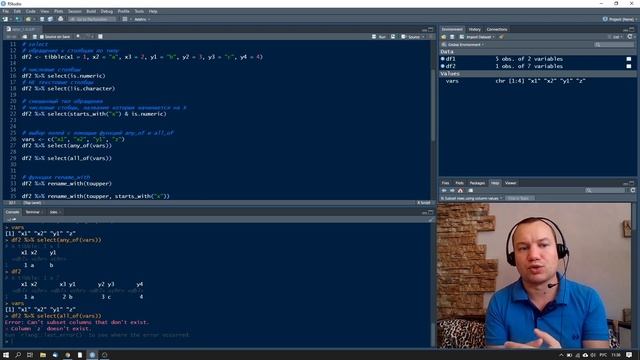Focus the Help search field

click(x=604, y=191)
